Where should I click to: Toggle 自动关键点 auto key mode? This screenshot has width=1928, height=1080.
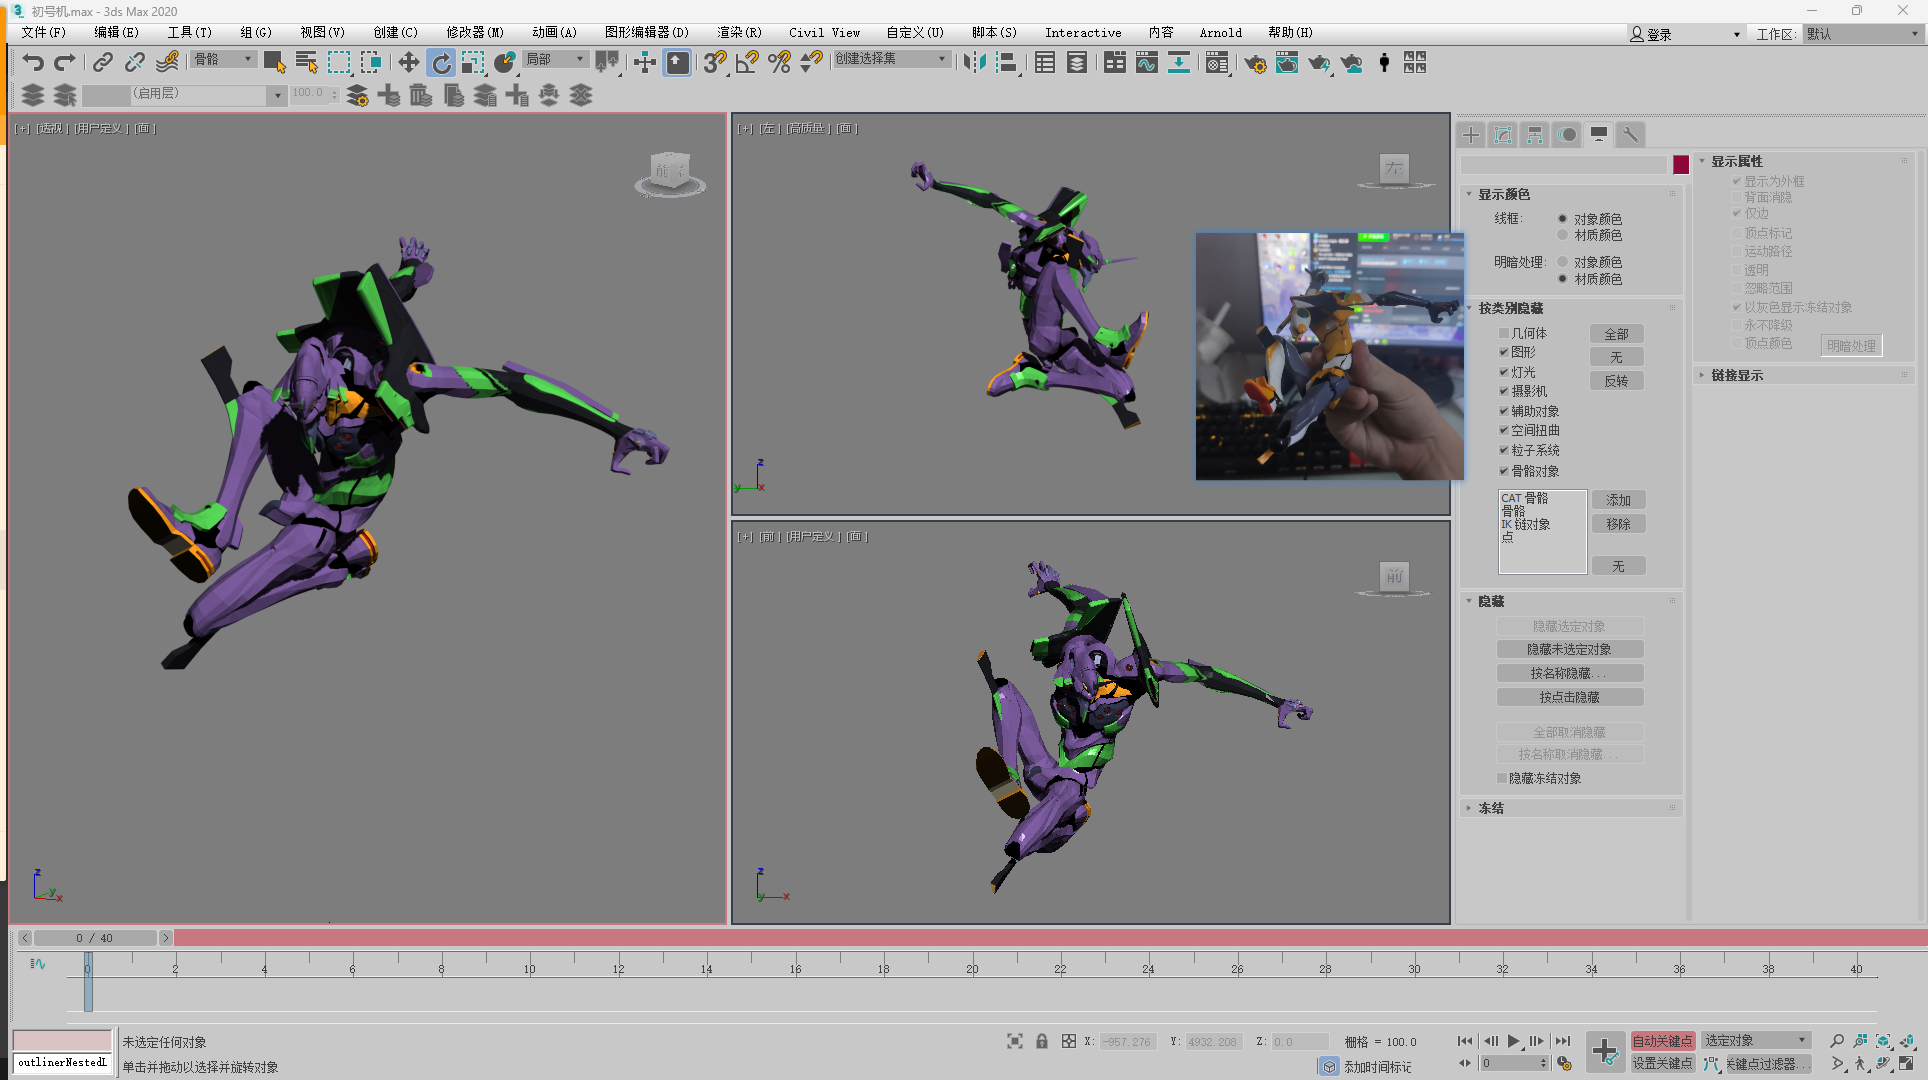[1663, 1041]
